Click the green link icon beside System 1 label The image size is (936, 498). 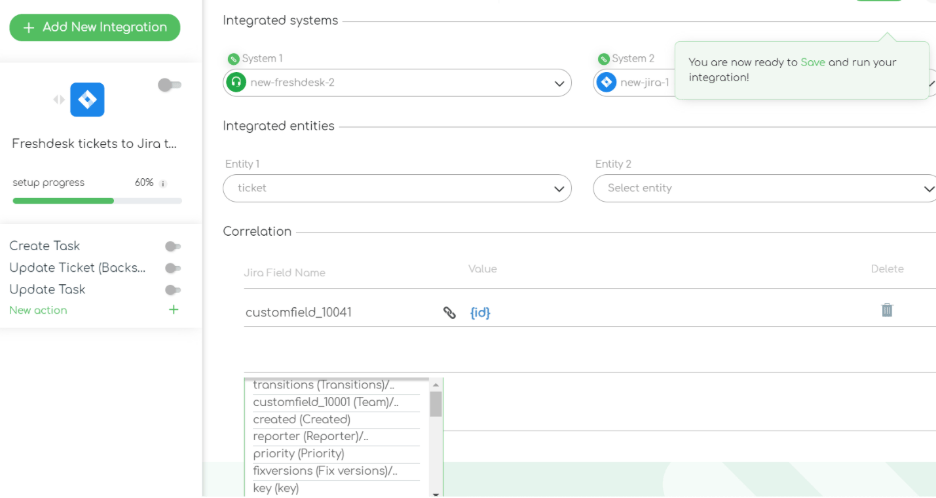coord(233,59)
